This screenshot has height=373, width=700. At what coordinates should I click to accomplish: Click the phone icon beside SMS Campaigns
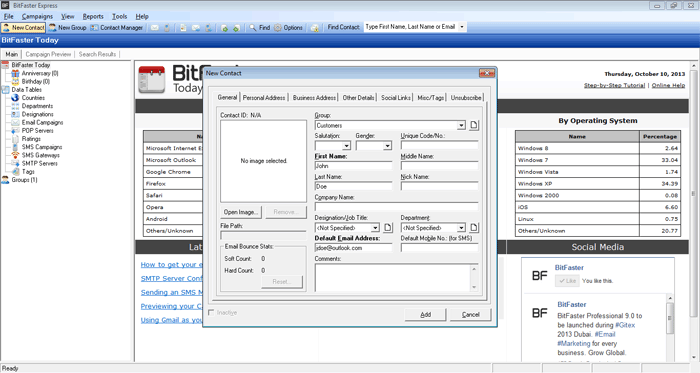[16, 147]
